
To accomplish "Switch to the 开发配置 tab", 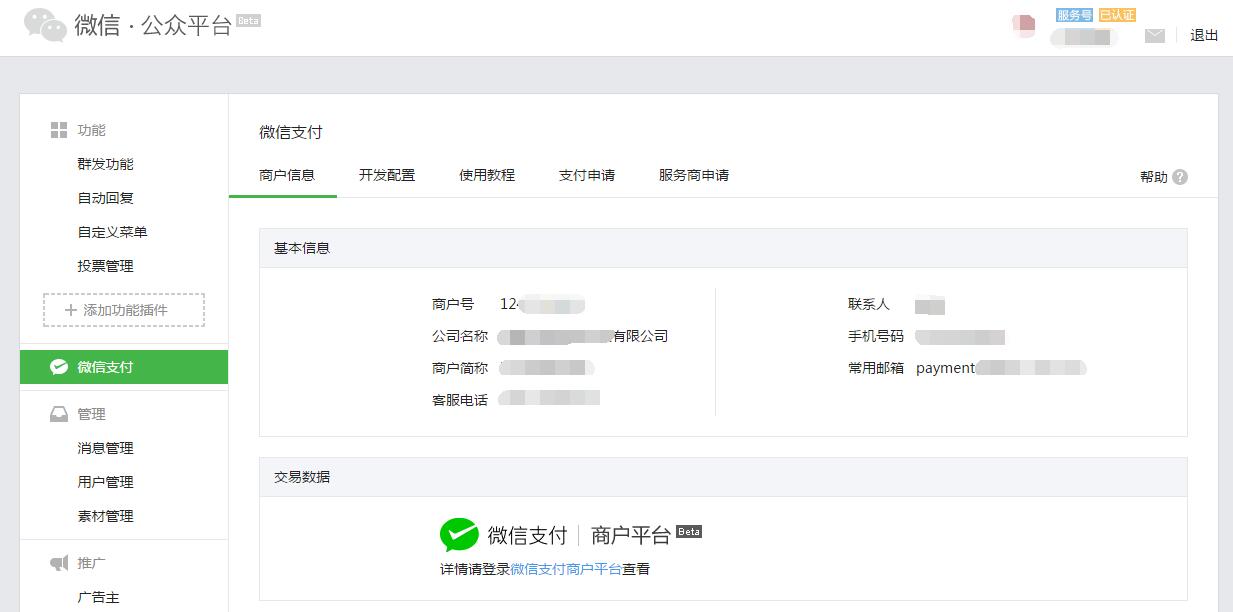I will coord(387,175).
